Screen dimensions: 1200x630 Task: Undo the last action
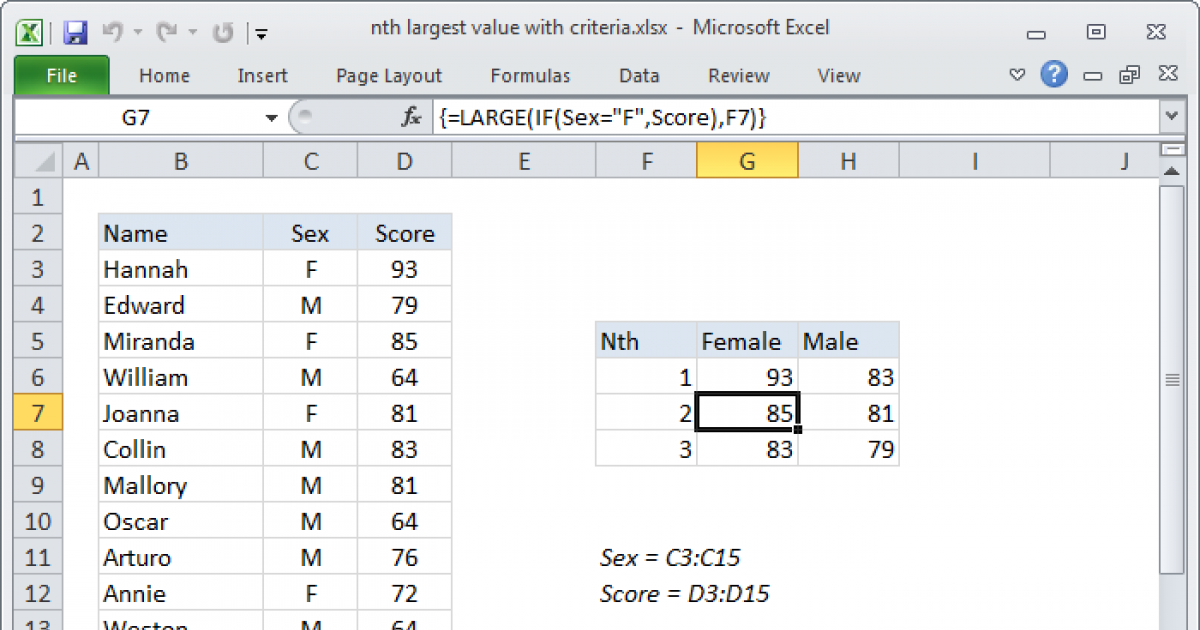pyautogui.click(x=112, y=33)
